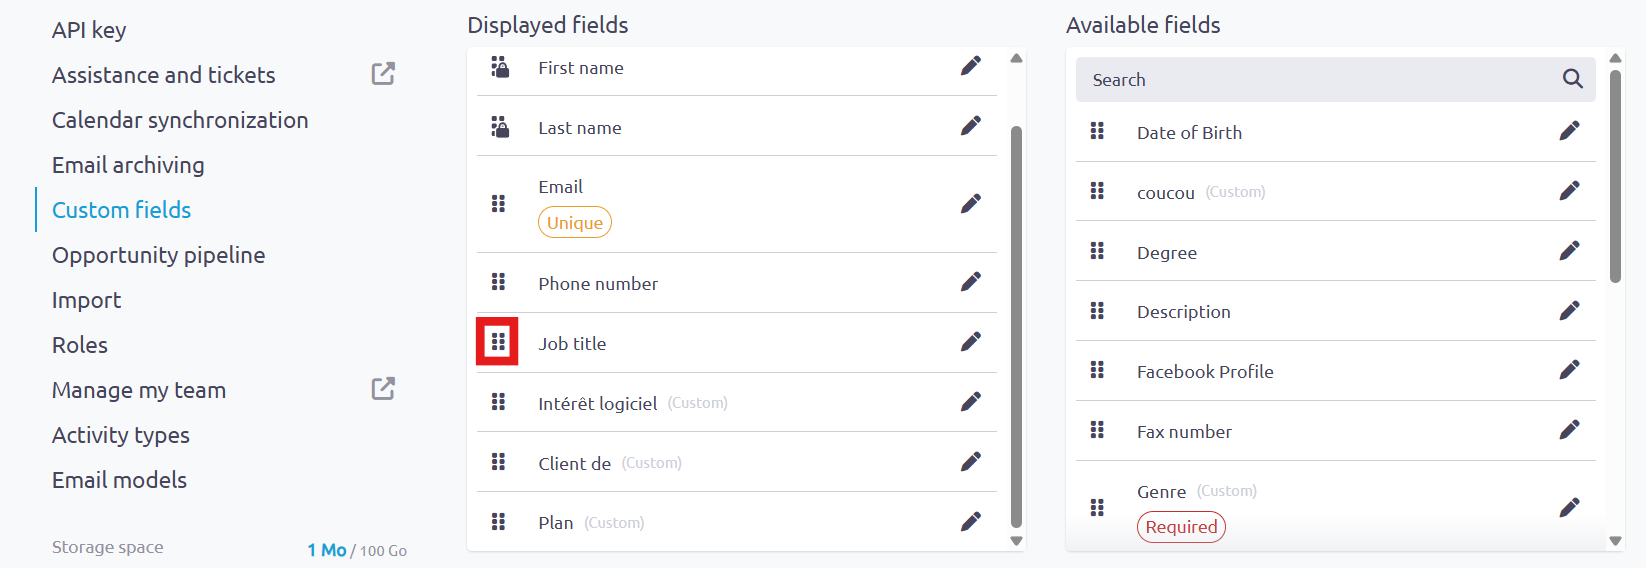Viewport: 1646px width, 568px height.
Task: Click the search magnifier icon
Action: pyautogui.click(x=1572, y=79)
